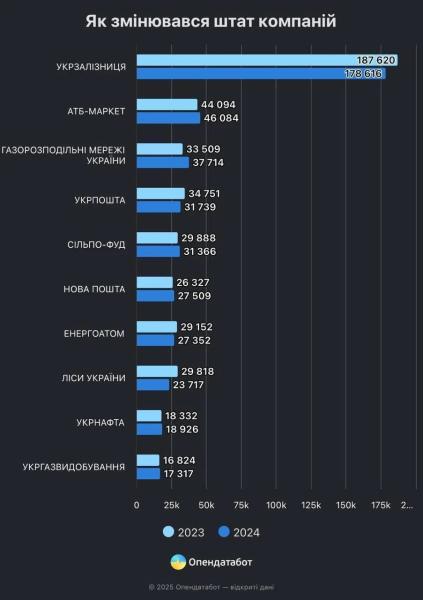Click the ЕНЕРГОАТОМ company label
423x600 pixels.
coord(94,334)
